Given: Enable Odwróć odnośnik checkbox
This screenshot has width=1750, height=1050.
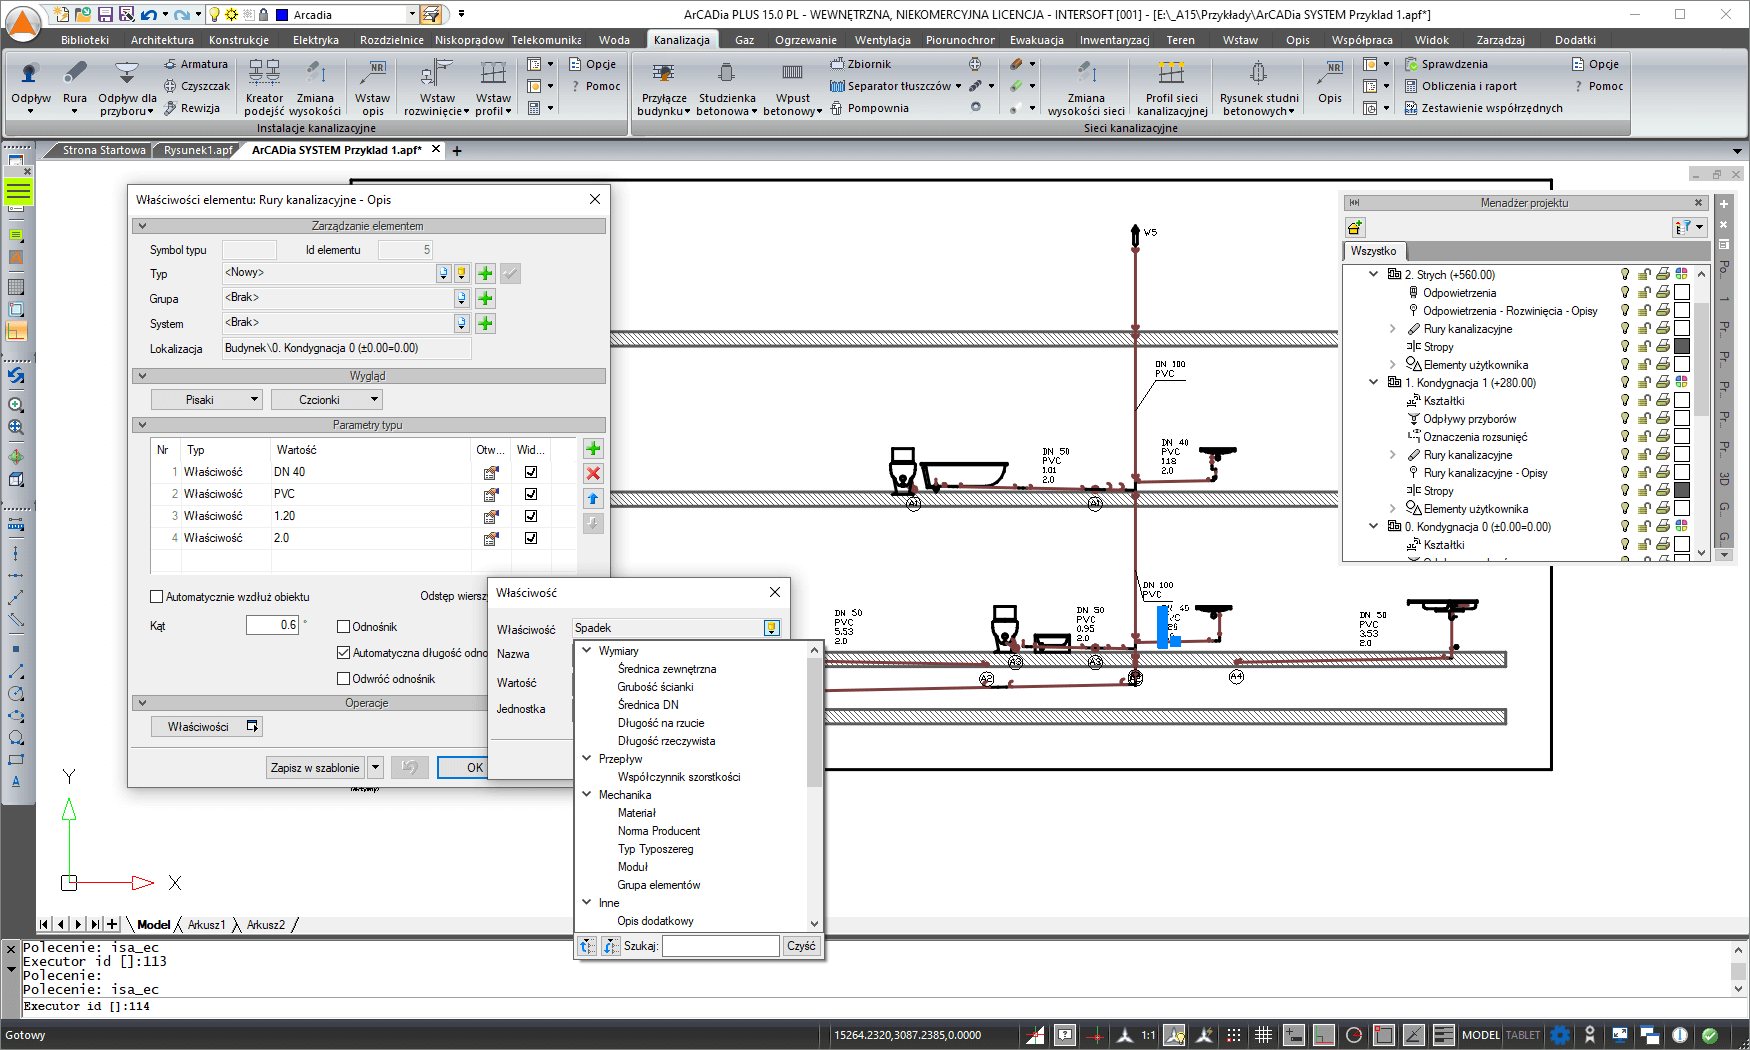Looking at the screenshot, I should click(x=343, y=679).
